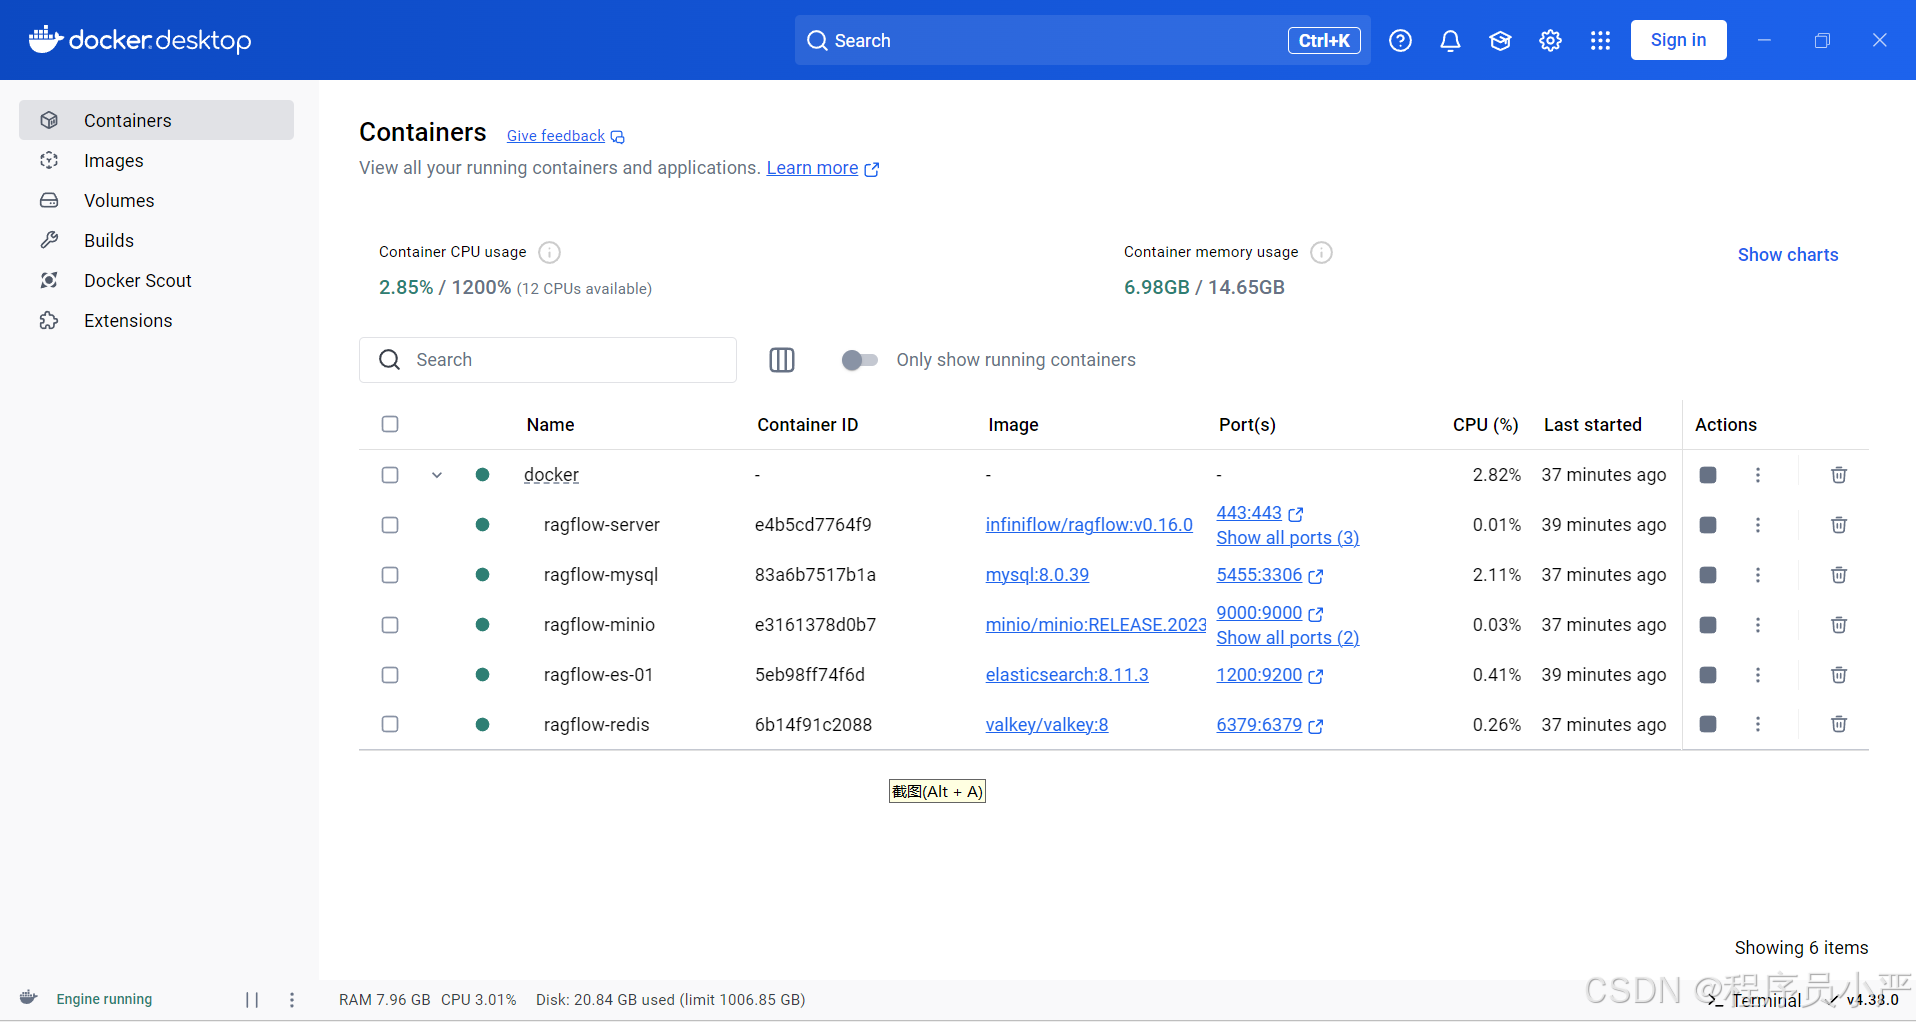Select the ragflow-server checkbox

[x=390, y=525]
